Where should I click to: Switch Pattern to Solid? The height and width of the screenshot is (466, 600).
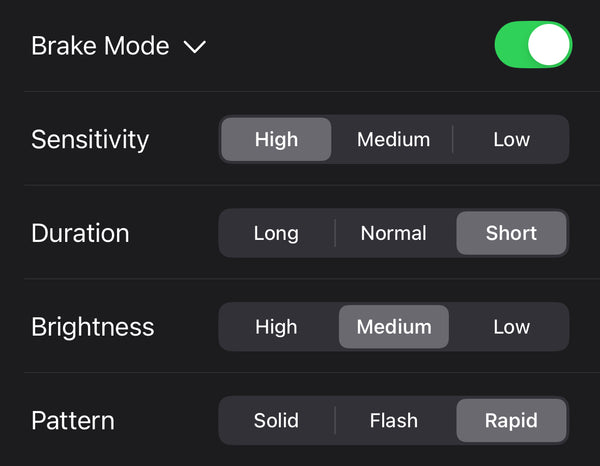pyautogui.click(x=276, y=421)
